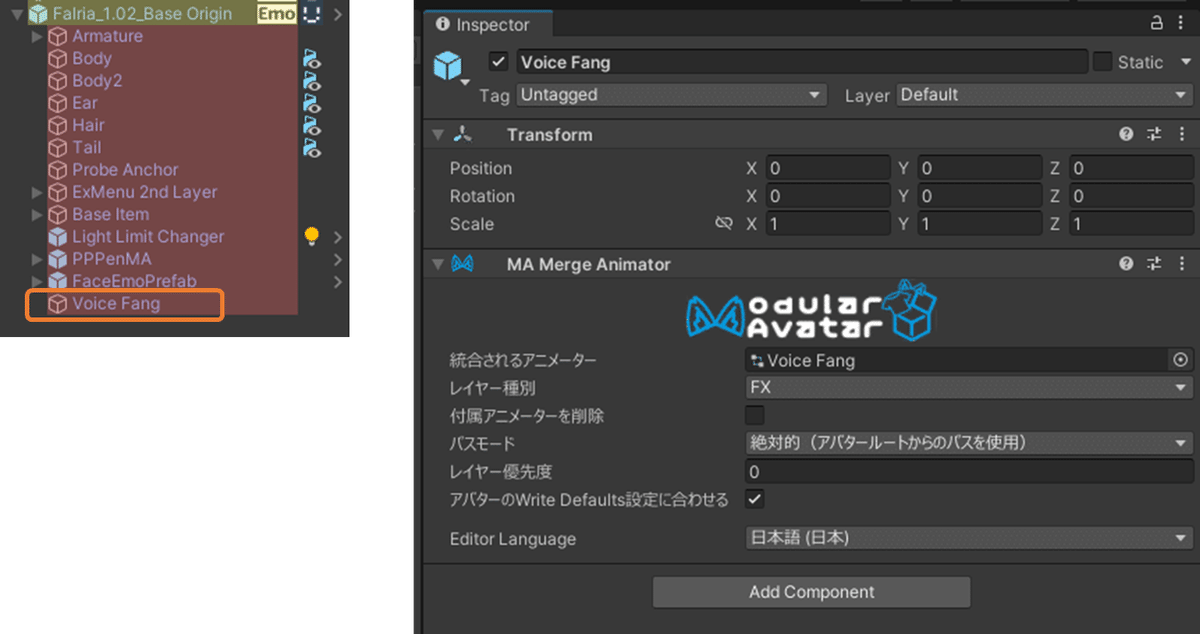Open Transform component three-dot menu
The width and height of the screenshot is (1200, 634).
click(x=1181, y=134)
